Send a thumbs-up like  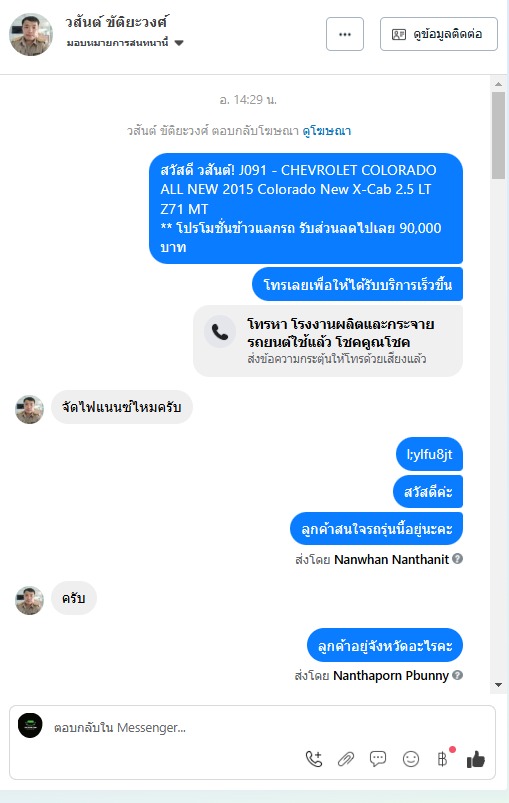point(476,759)
